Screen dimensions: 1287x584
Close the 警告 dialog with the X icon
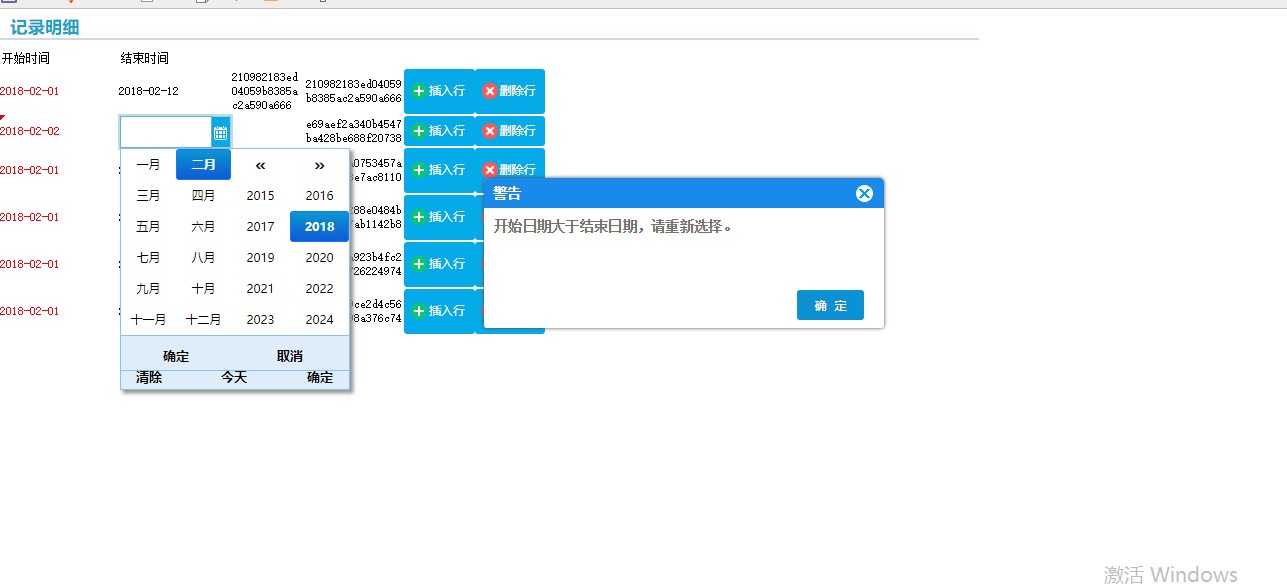click(865, 193)
